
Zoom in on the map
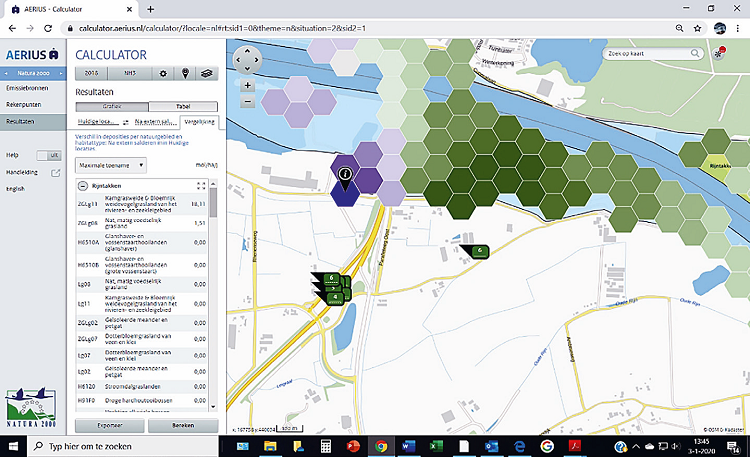247,85
